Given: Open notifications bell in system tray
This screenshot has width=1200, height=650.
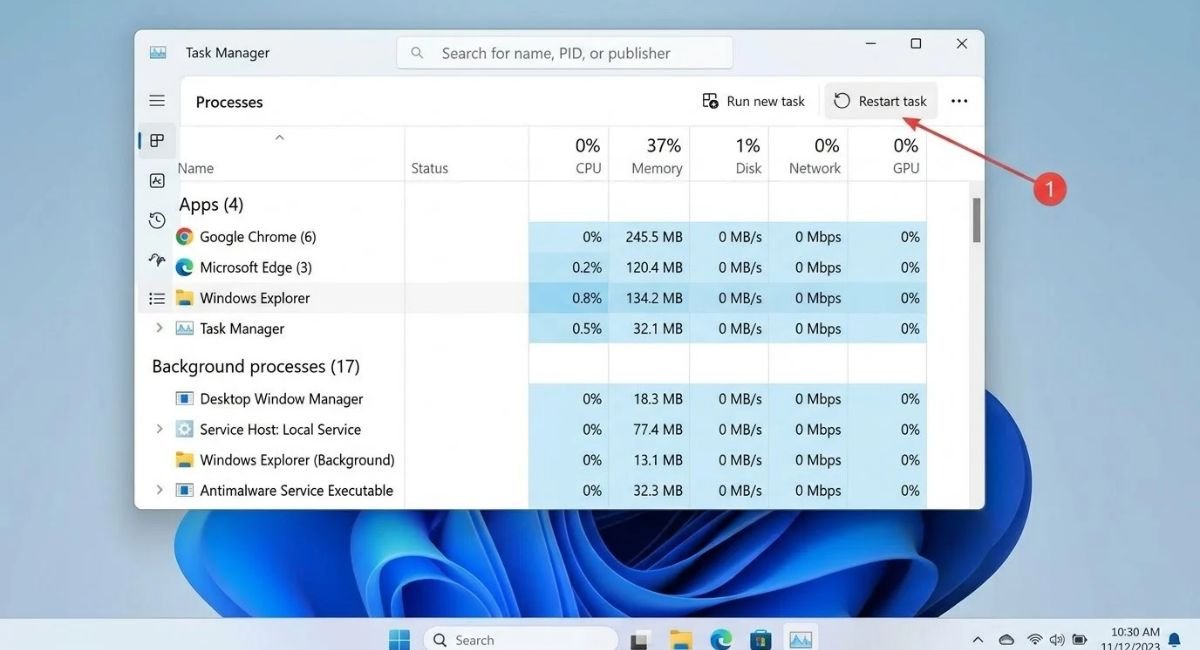Looking at the screenshot, I should pos(1174,640).
